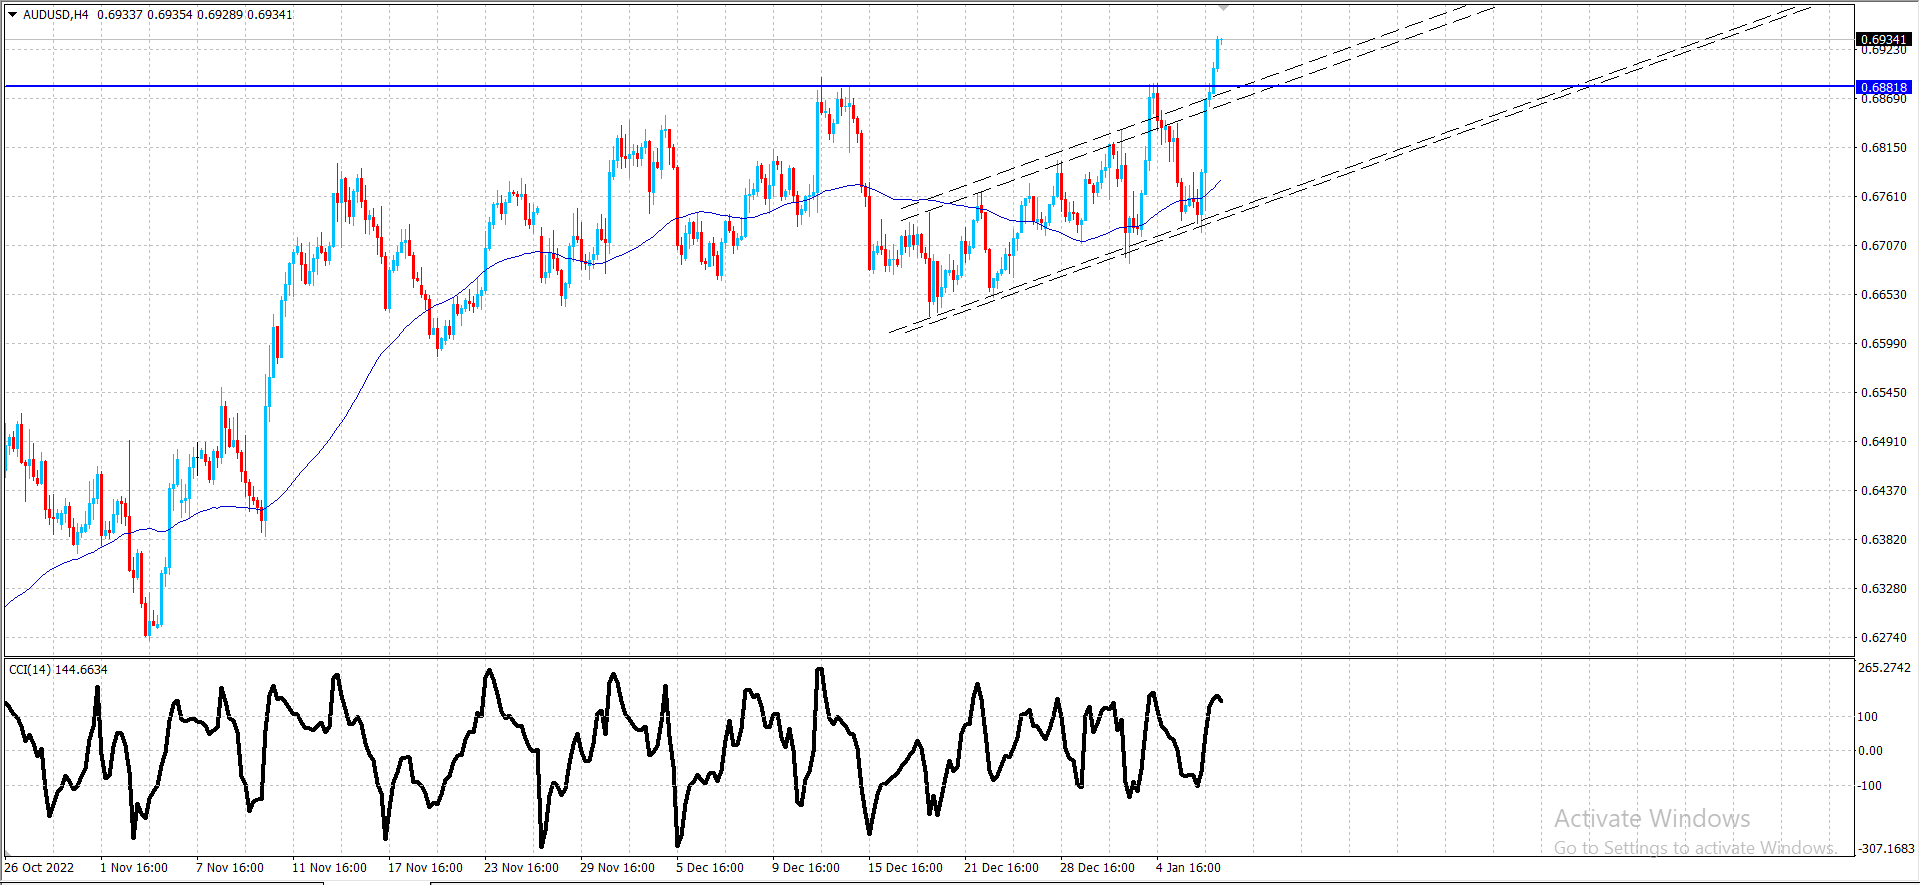Click the 265.2742 CCI maximum label
This screenshot has height=885, width=1920.
(x=1884, y=667)
